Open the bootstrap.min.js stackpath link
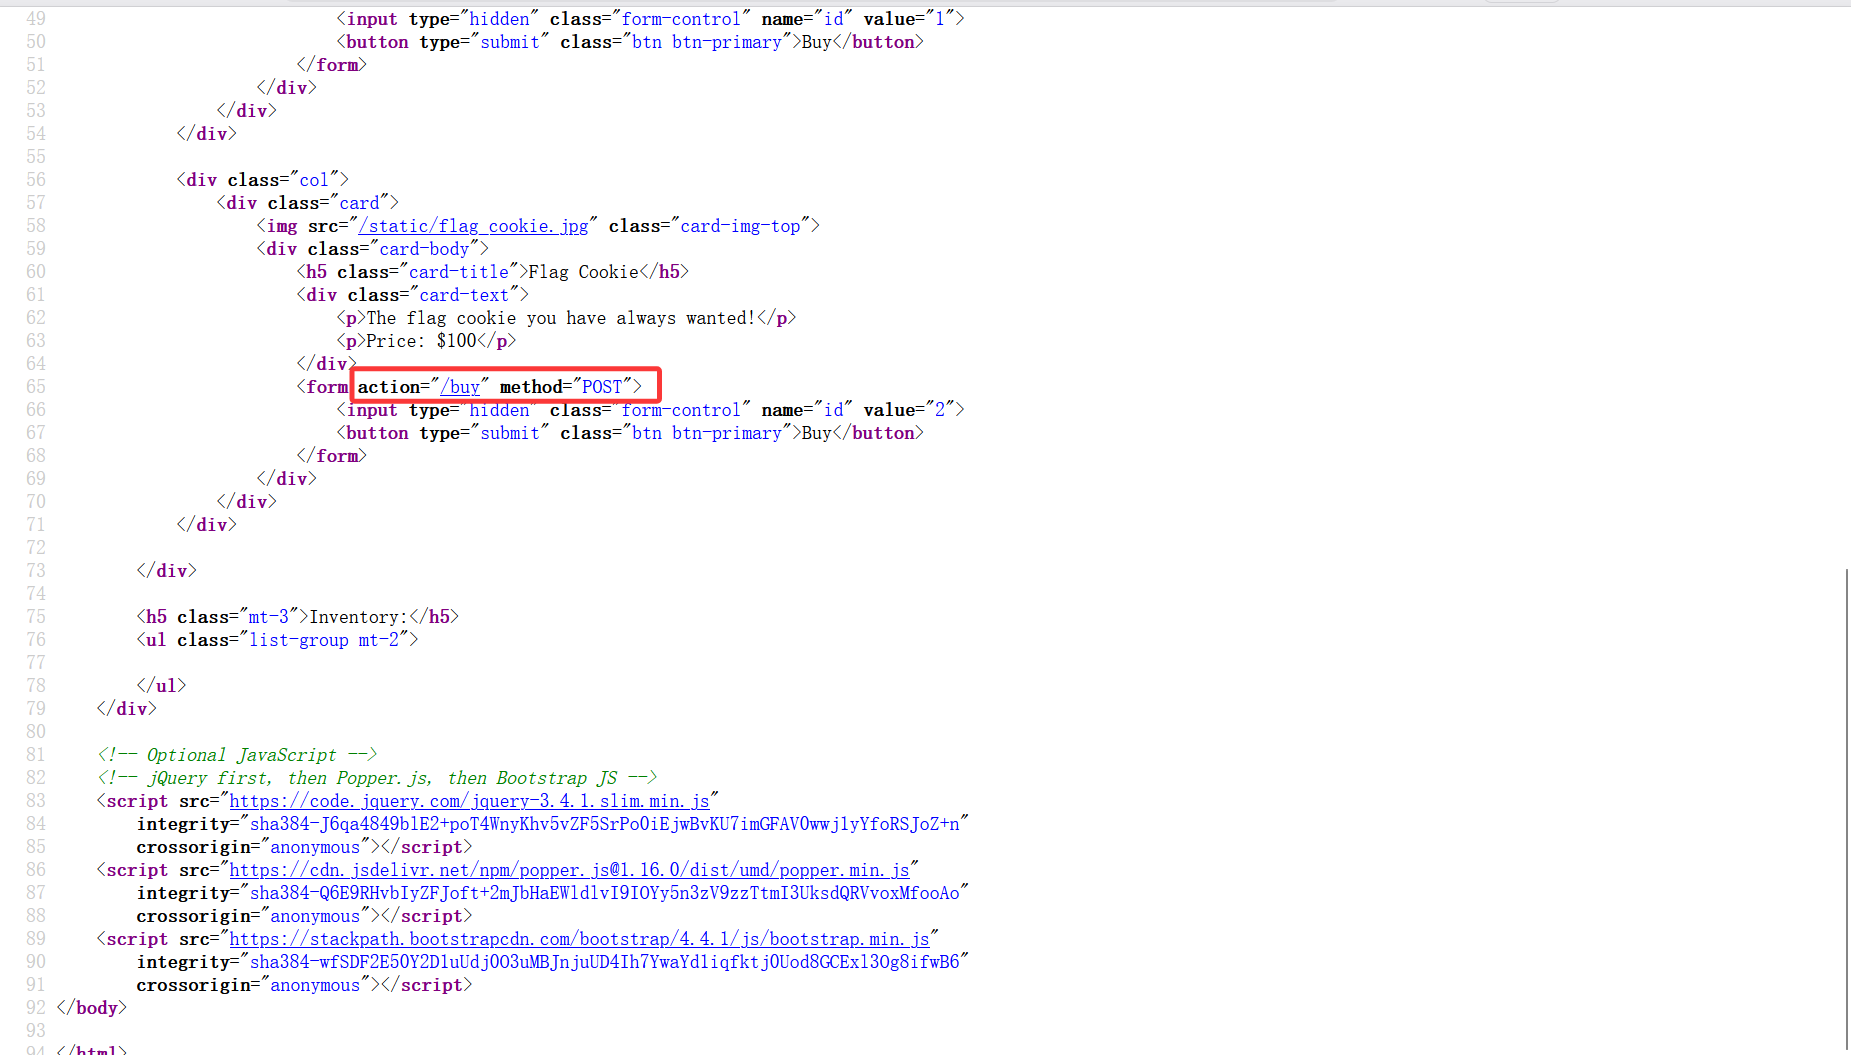 [x=579, y=939]
